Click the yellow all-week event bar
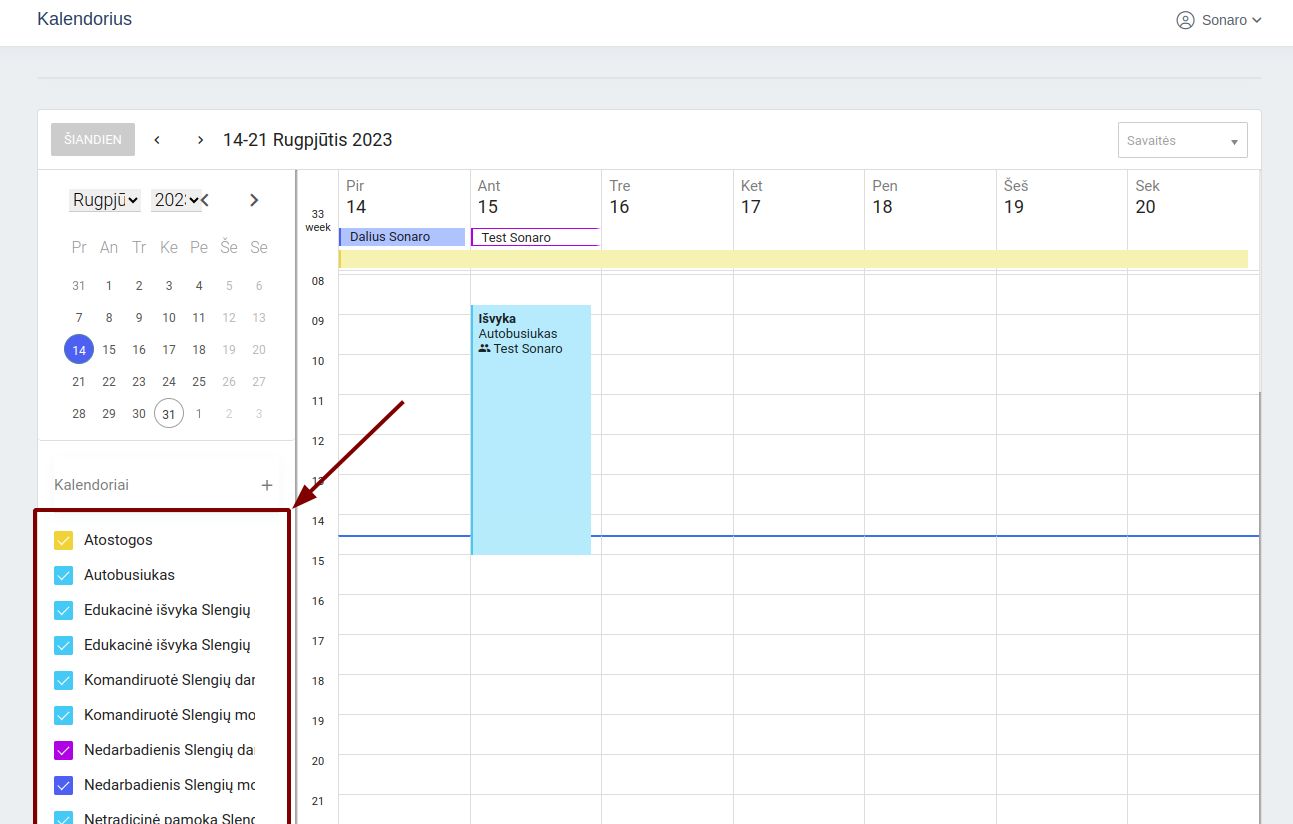Viewport: 1293px width, 824px height. [793, 259]
